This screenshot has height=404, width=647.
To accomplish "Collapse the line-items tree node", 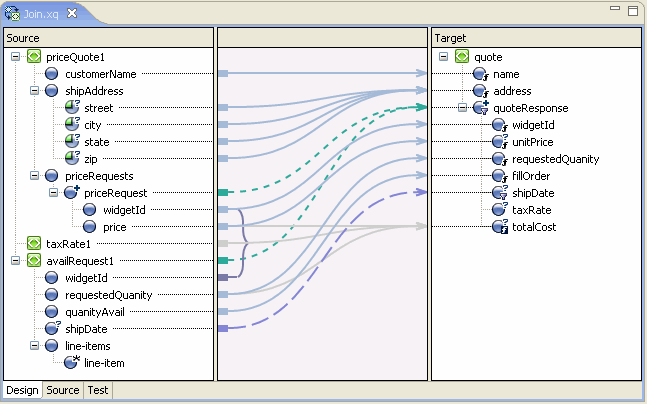I will point(34,345).
